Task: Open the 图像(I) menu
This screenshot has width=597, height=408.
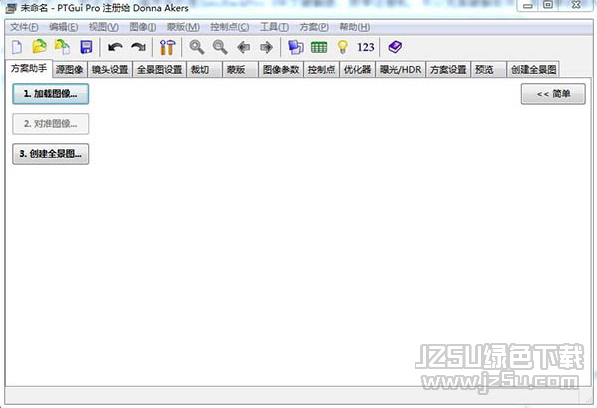Action: pos(143,27)
